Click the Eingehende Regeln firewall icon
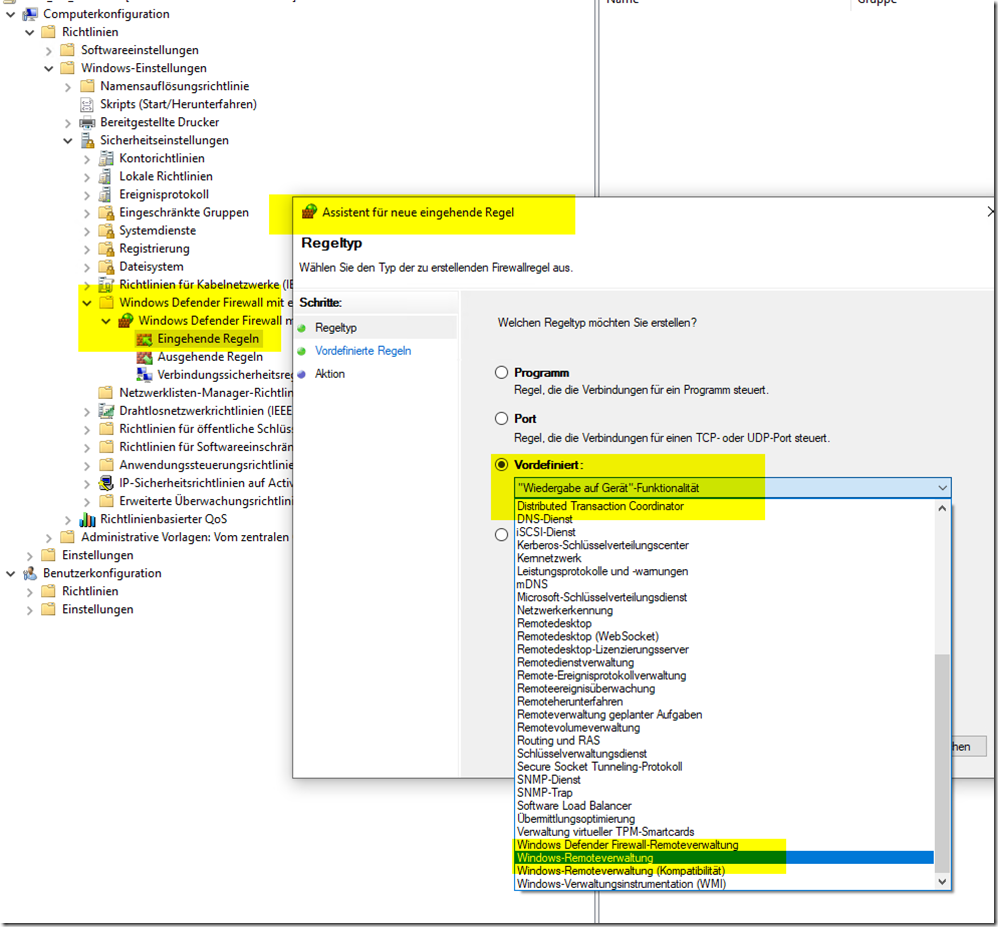Viewport: 998px width, 927px height. tap(144, 339)
